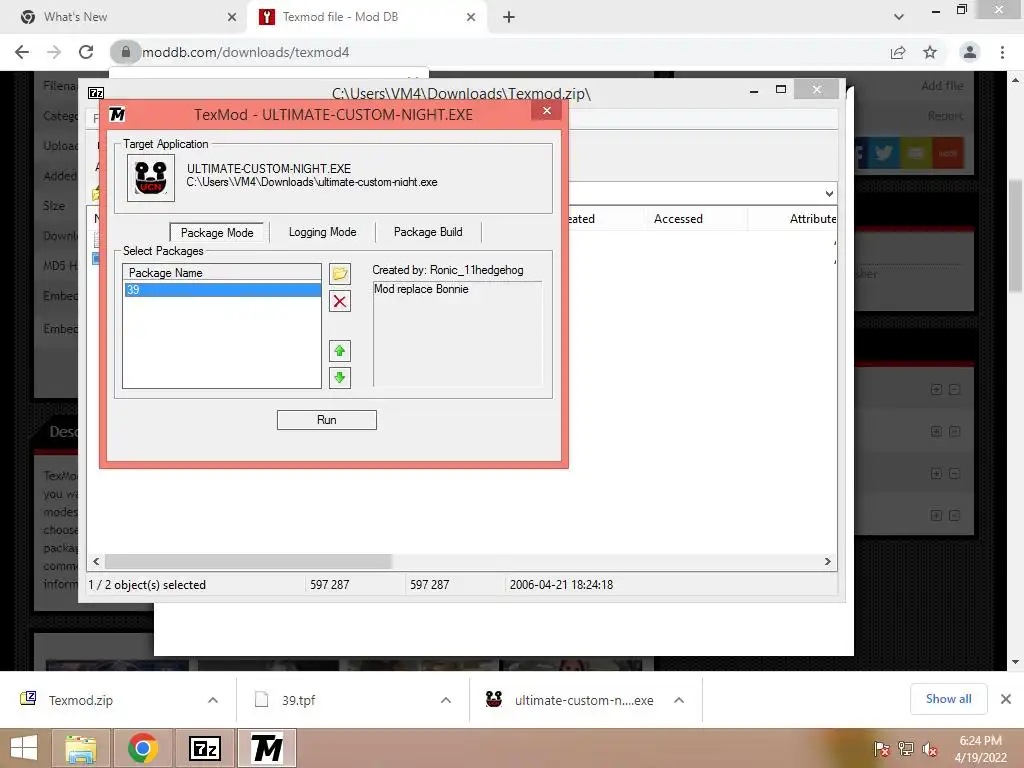The width and height of the screenshot is (1024, 768).
Task: Switch to TexMod from the taskbar
Action: [x=266, y=748]
